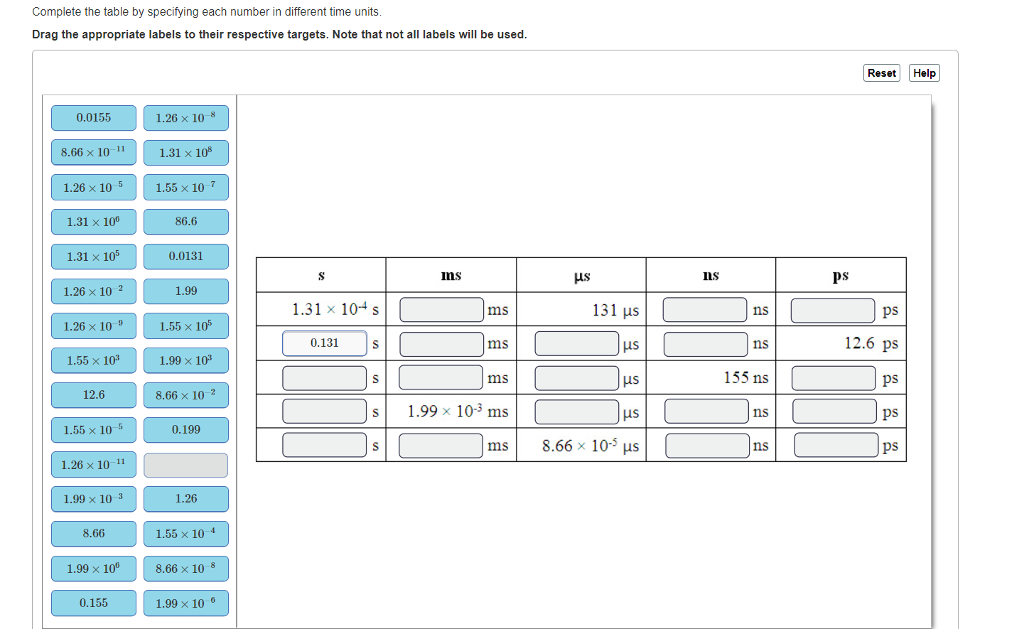
Task: Select the 0.0155 label
Action: click(x=93, y=117)
